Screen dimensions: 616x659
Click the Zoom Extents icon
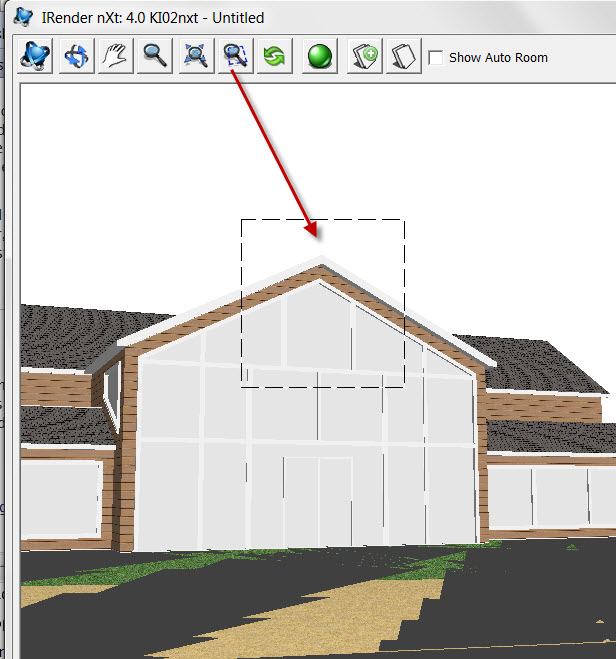[x=194, y=55]
